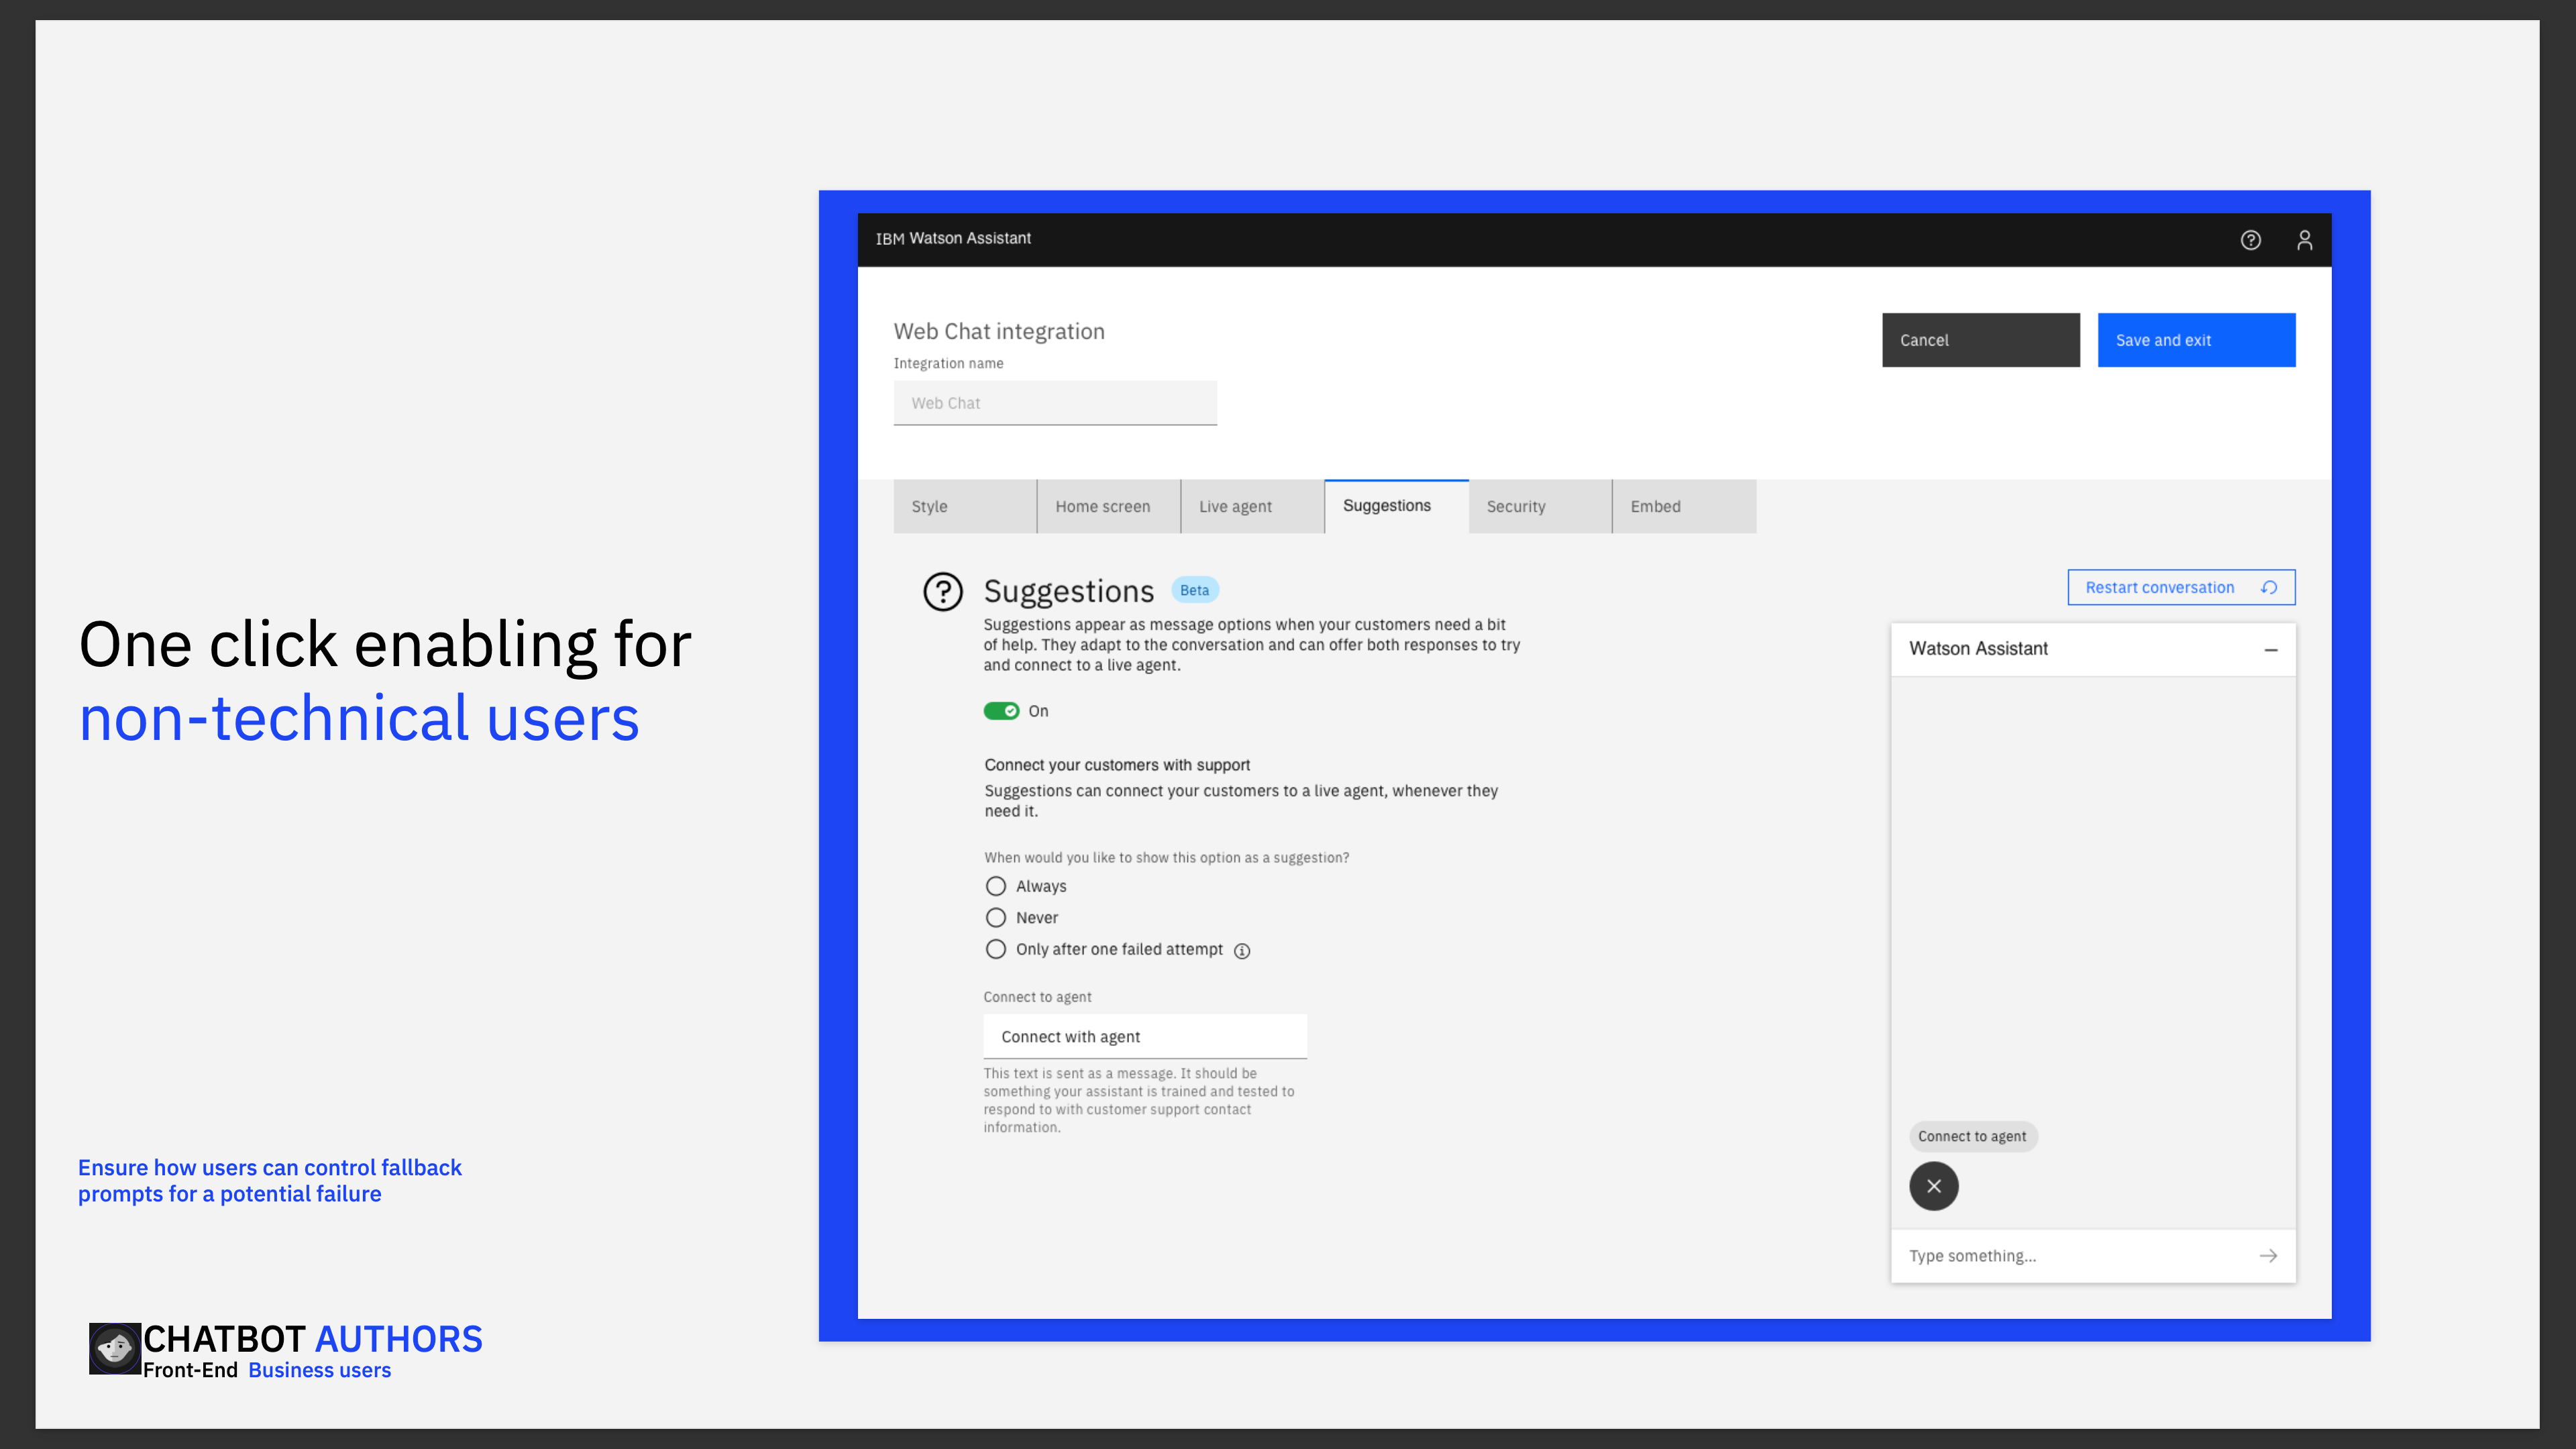The image size is (2576, 1449).
Task: Click the Watson Assistant chat header title
Action: pos(1978,649)
